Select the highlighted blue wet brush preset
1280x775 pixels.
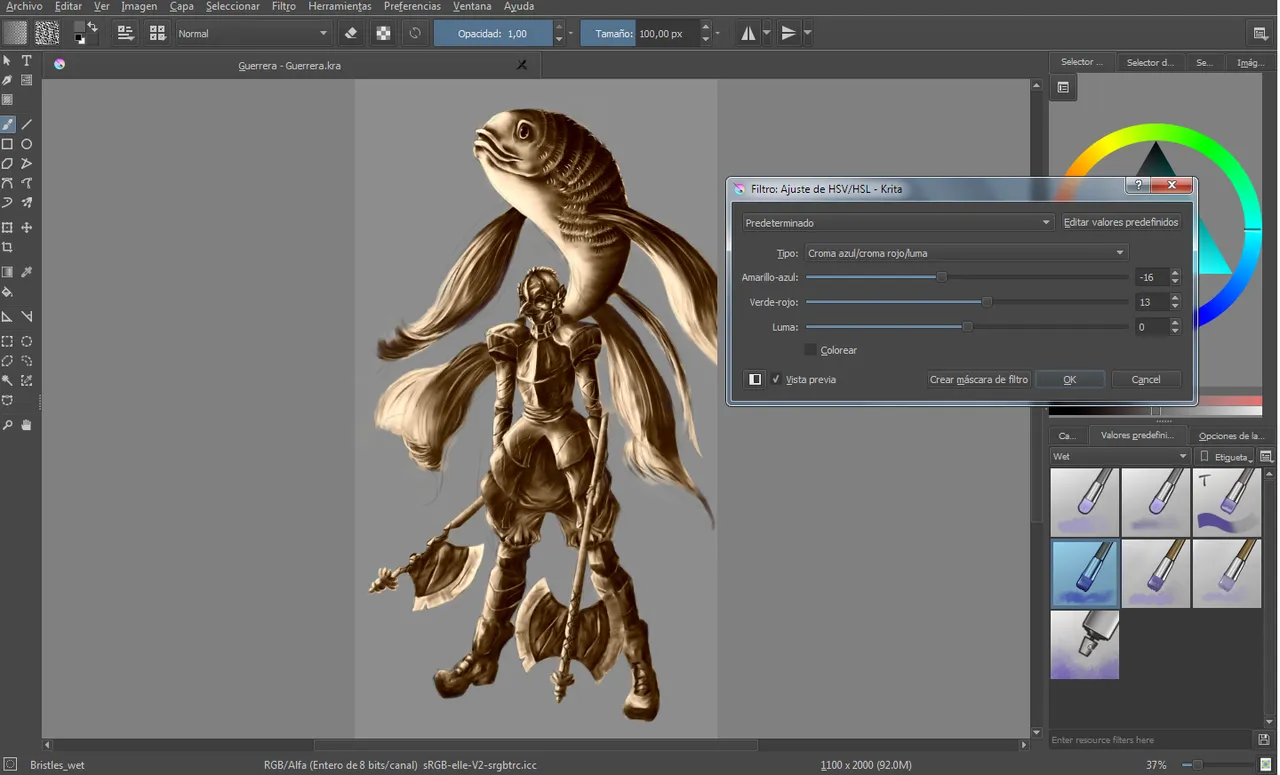1084,574
